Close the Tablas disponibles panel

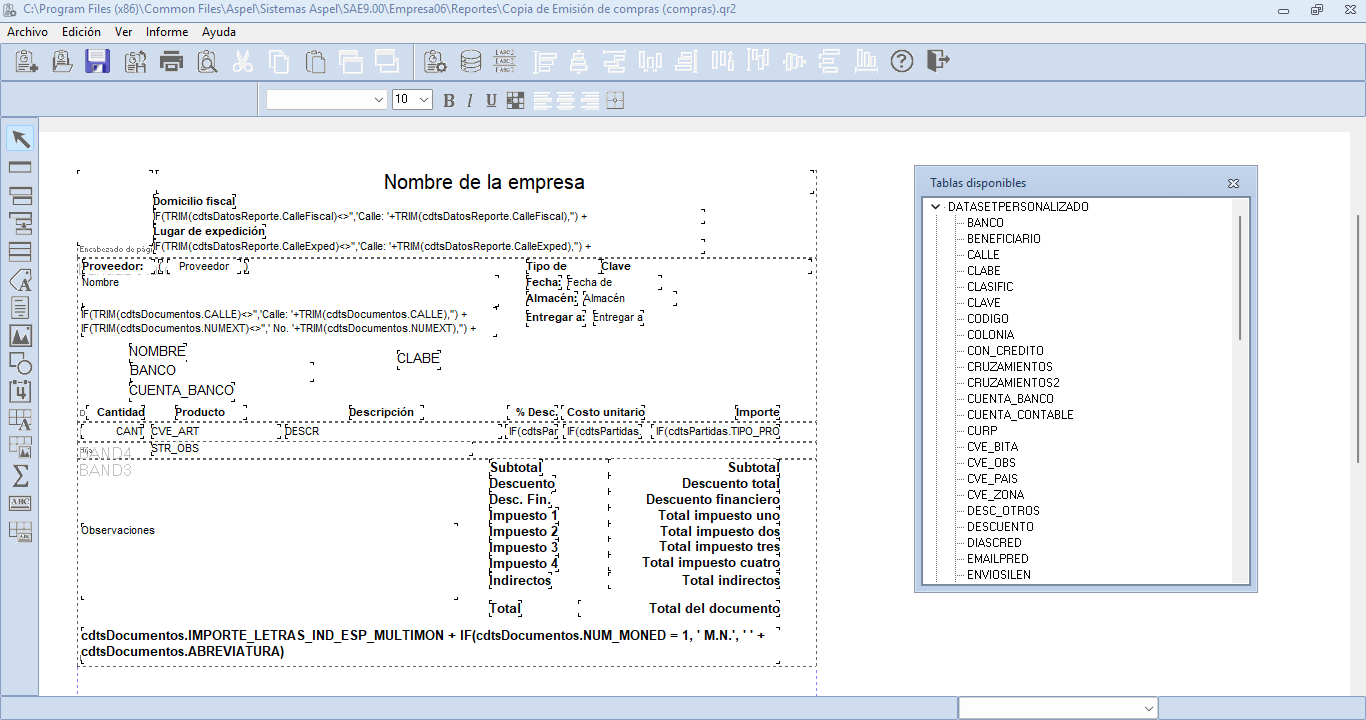pyautogui.click(x=1233, y=184)
